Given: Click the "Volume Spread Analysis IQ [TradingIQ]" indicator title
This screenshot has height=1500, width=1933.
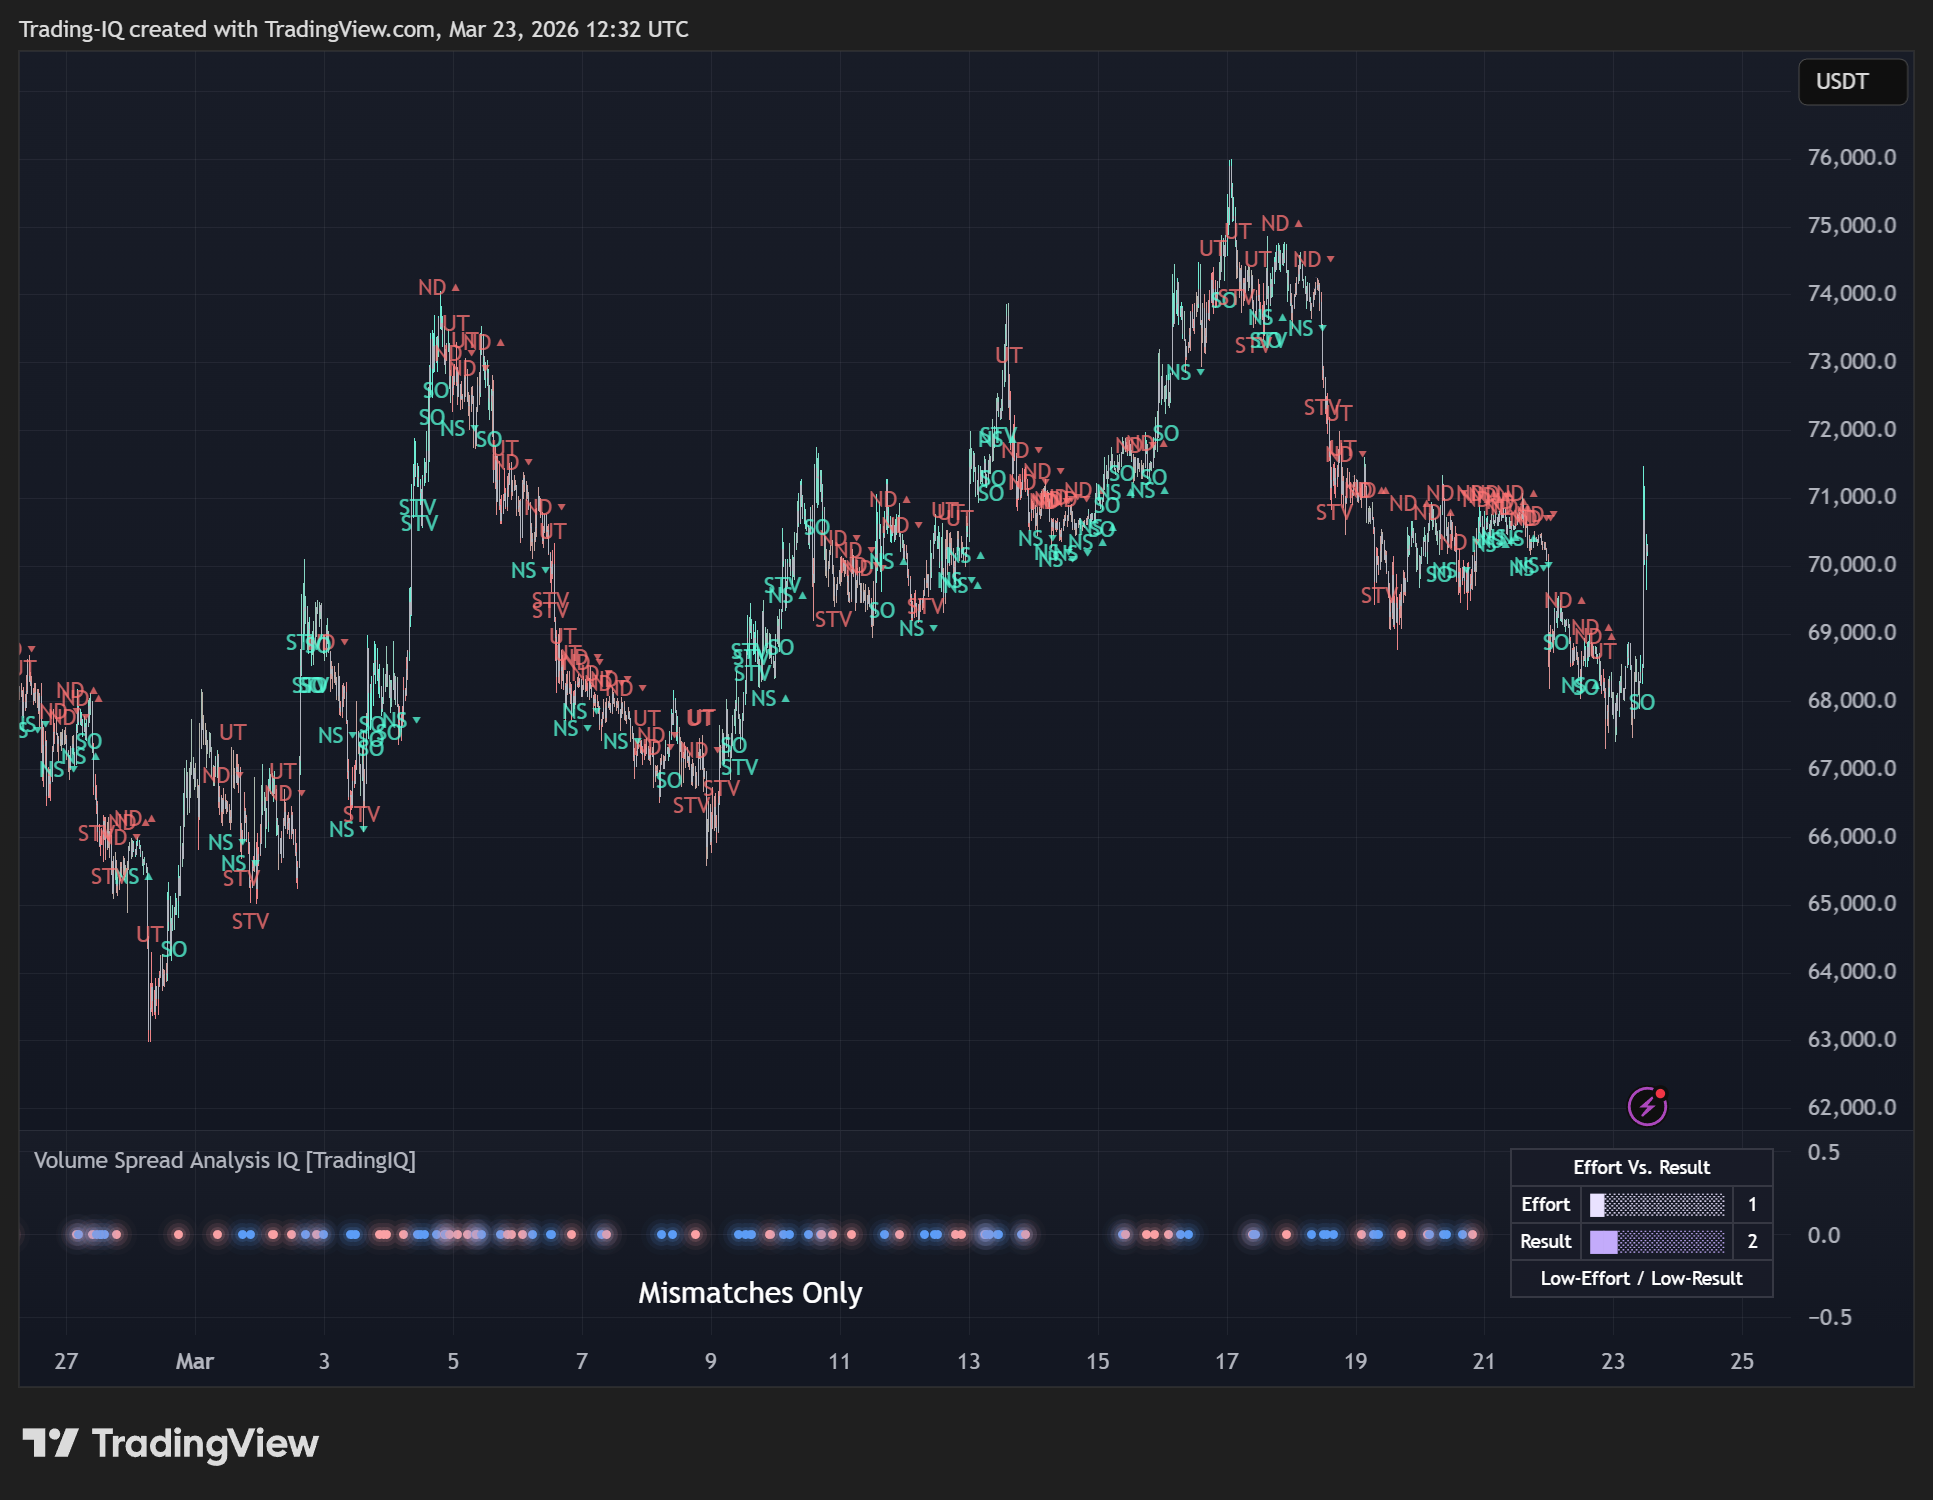Looking at the screenshot, I should click(x=225, y=1160).
